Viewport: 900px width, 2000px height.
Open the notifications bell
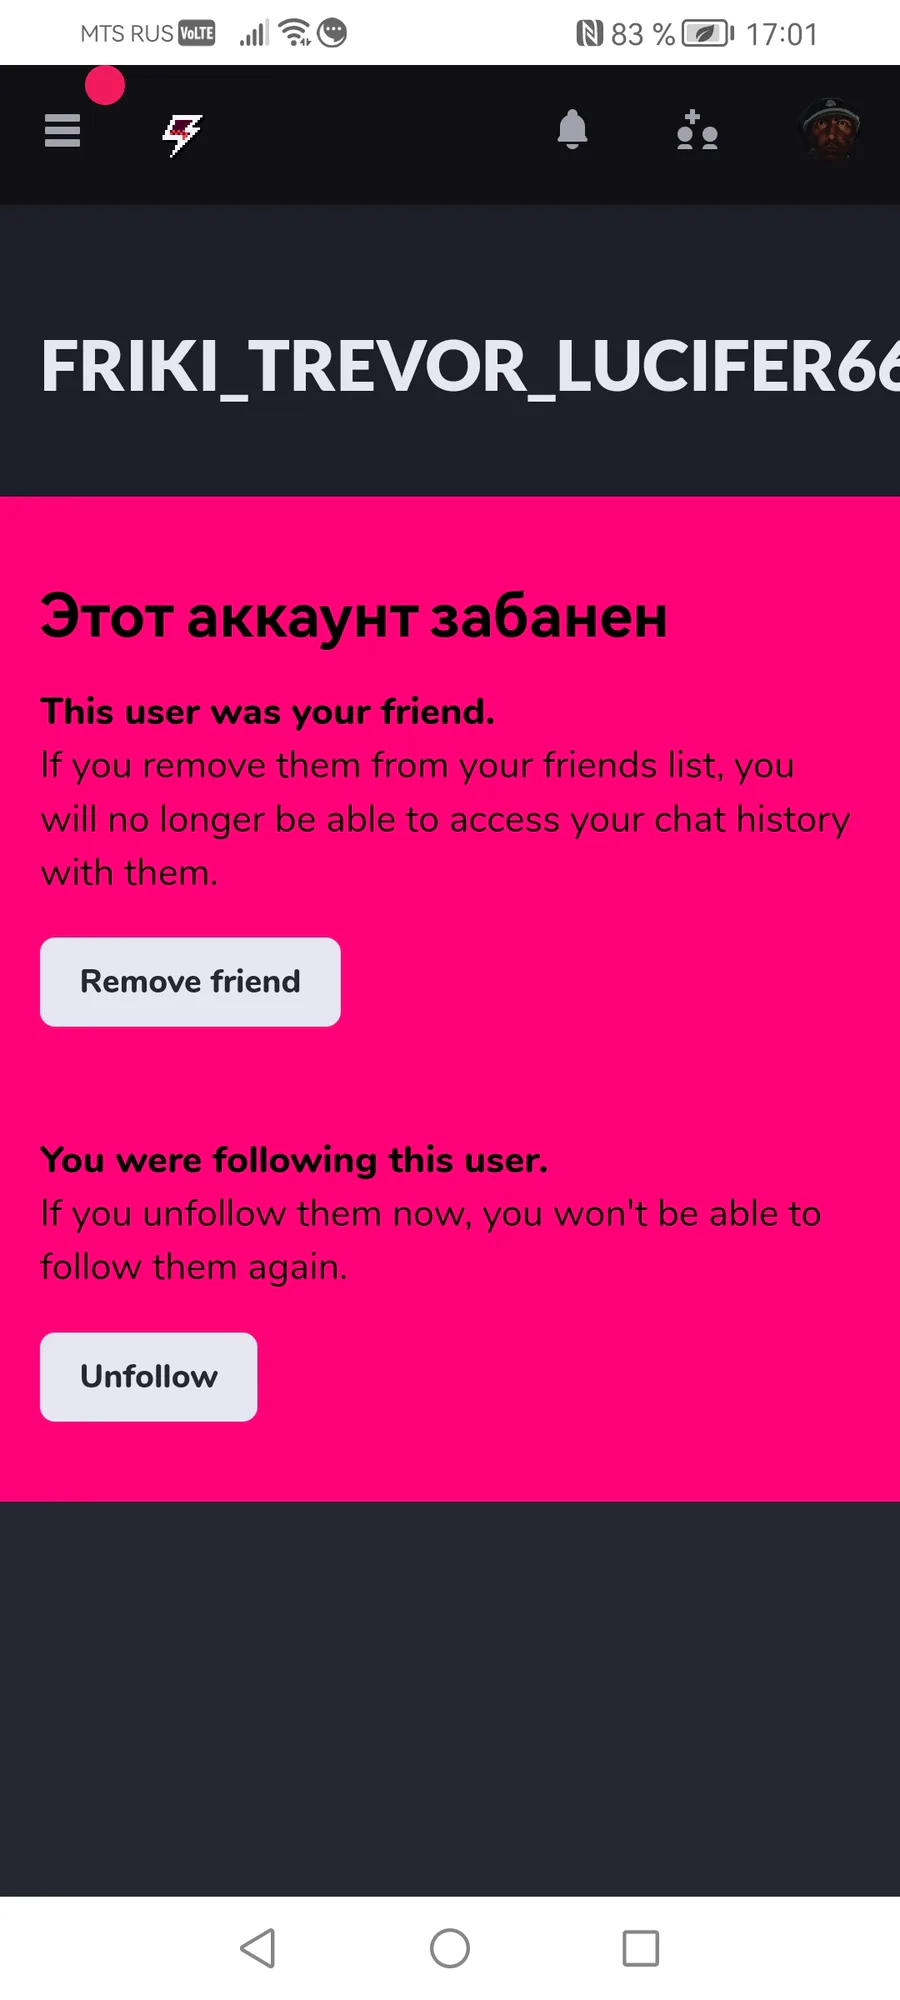[572, 130]
